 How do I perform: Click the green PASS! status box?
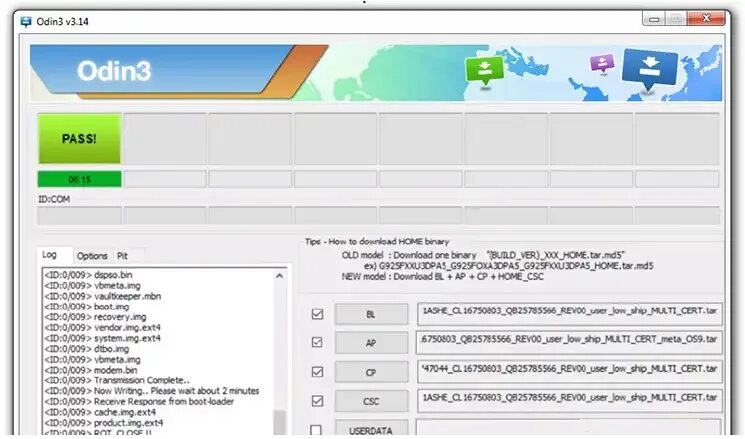[79, 139]
